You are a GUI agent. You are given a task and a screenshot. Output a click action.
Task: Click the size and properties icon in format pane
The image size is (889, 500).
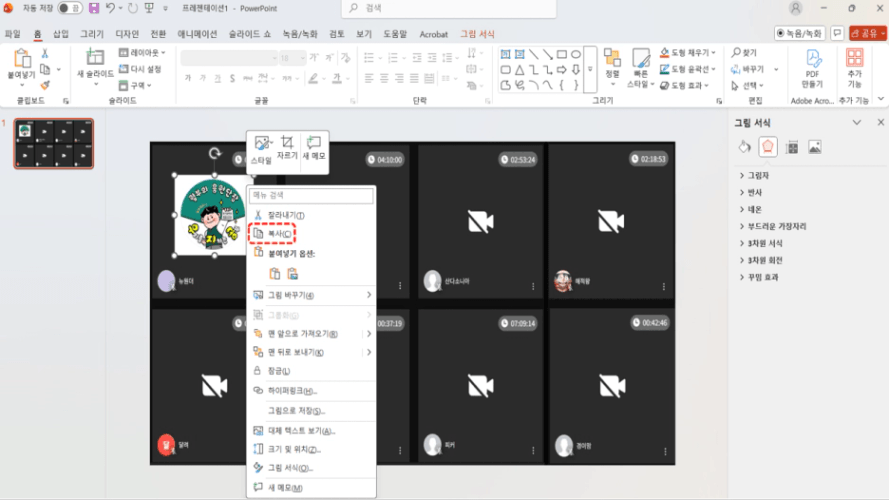click(792, 147)
